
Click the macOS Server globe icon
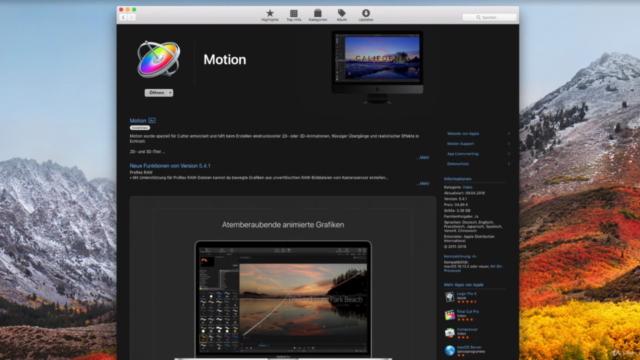[449, 351]
